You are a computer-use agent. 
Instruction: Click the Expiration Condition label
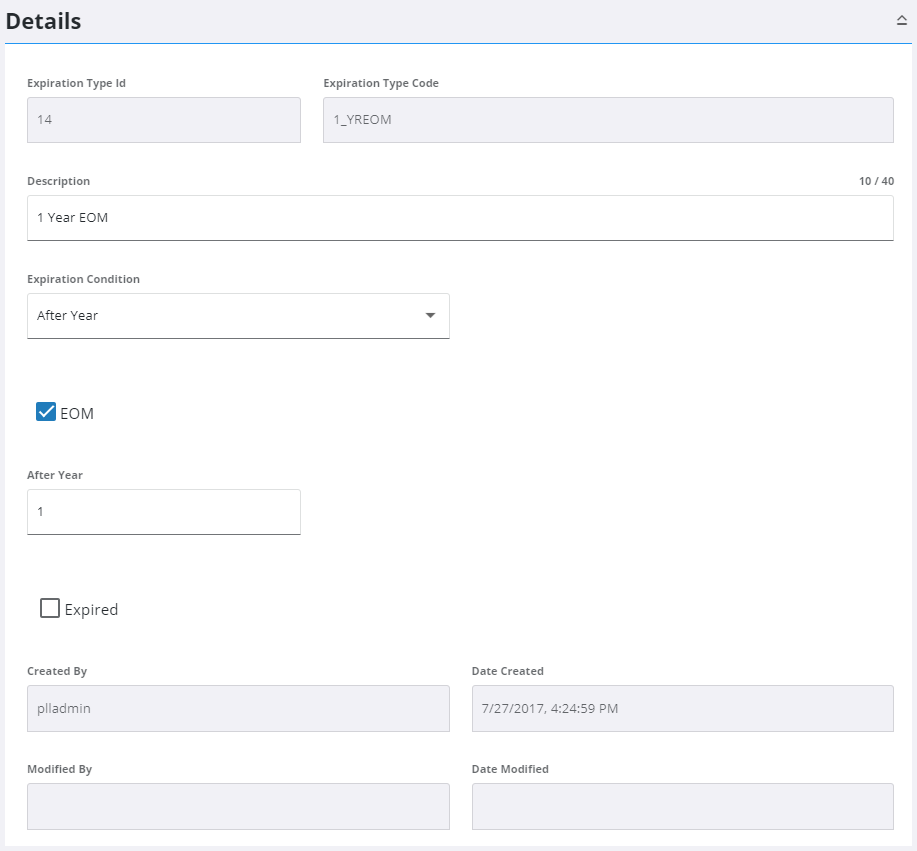pos(83,280)
